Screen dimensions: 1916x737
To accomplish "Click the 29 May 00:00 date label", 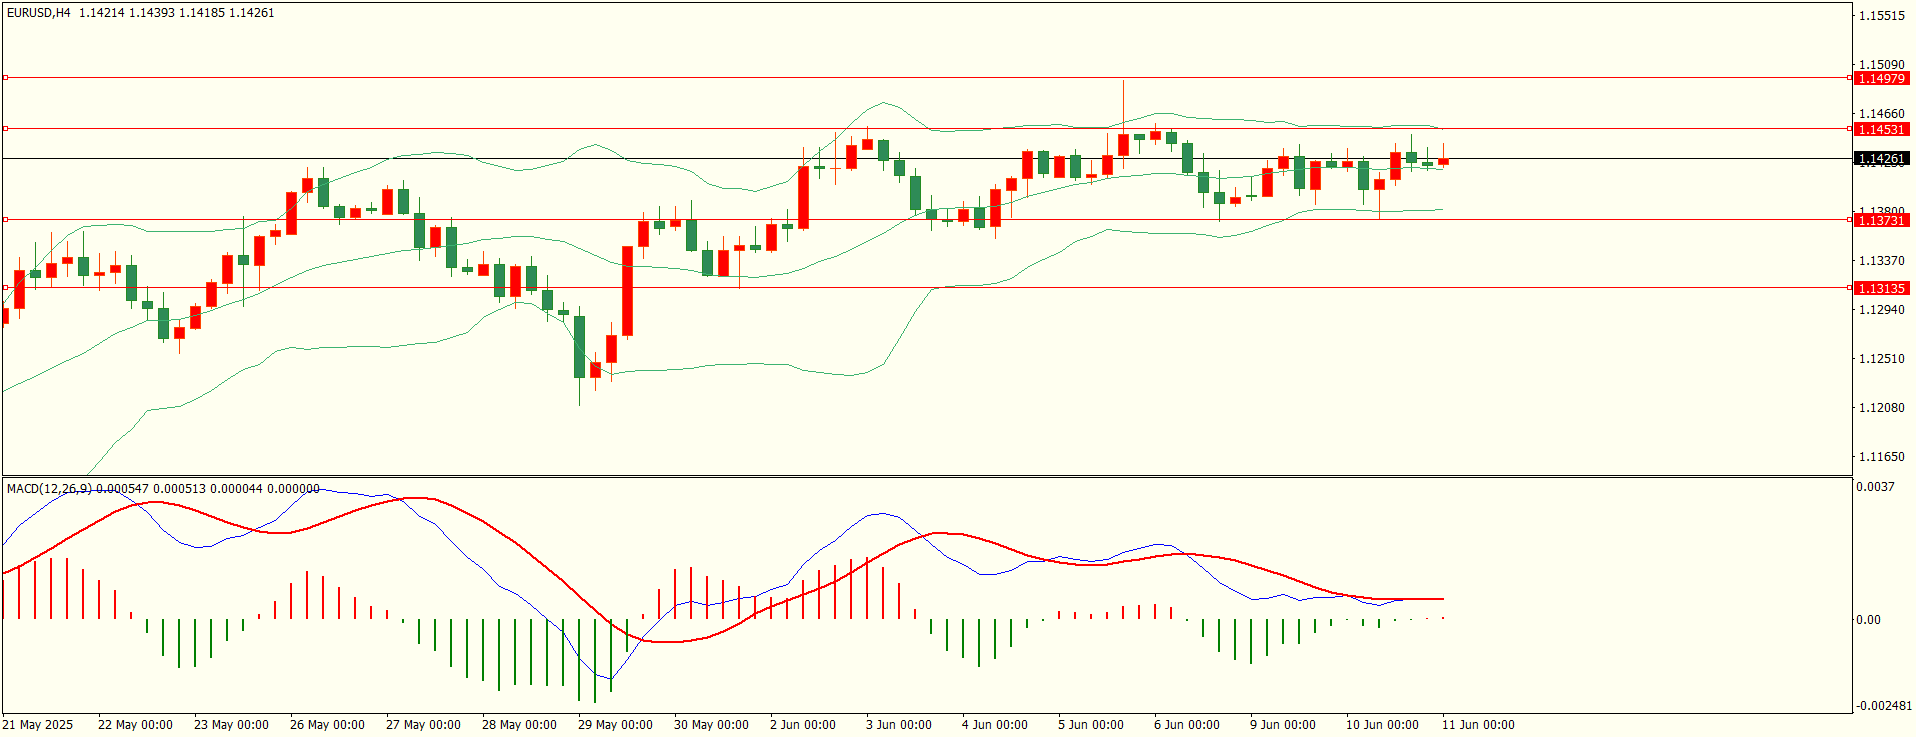I will tap(615, 725).
